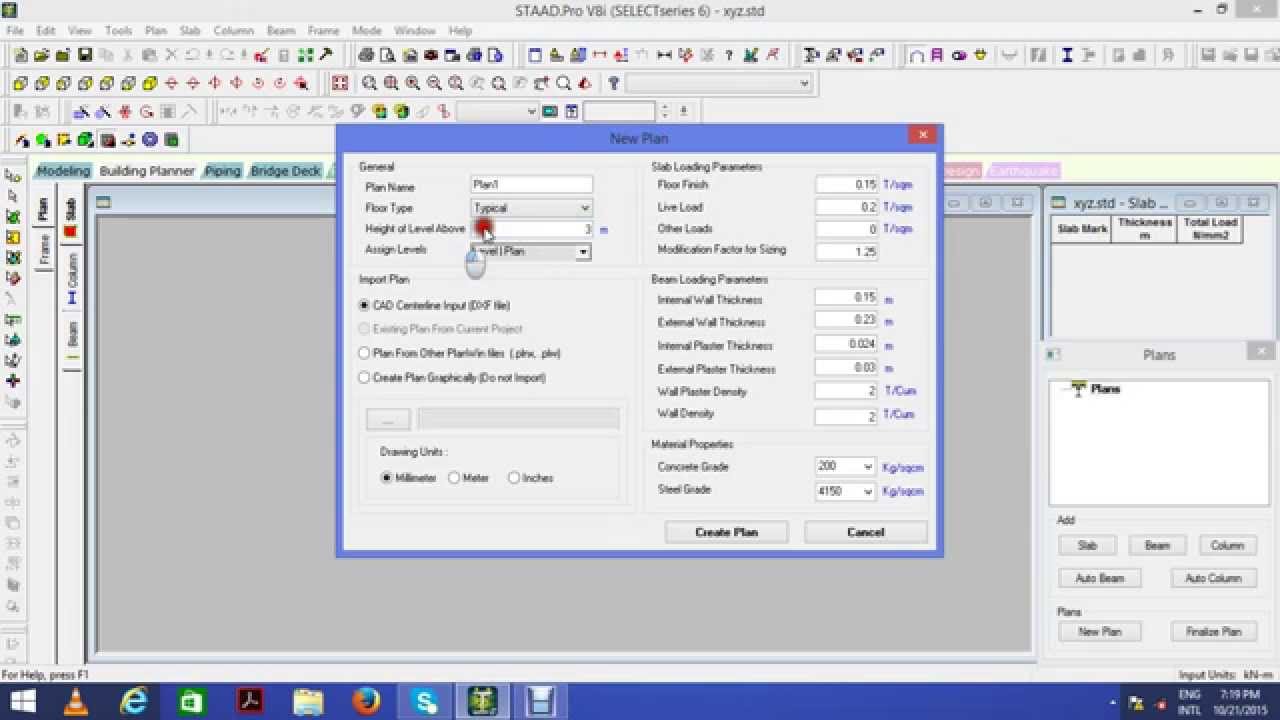The image size is (1280, 720).
Task: Click the Print Preview icon
Action: 386,55
